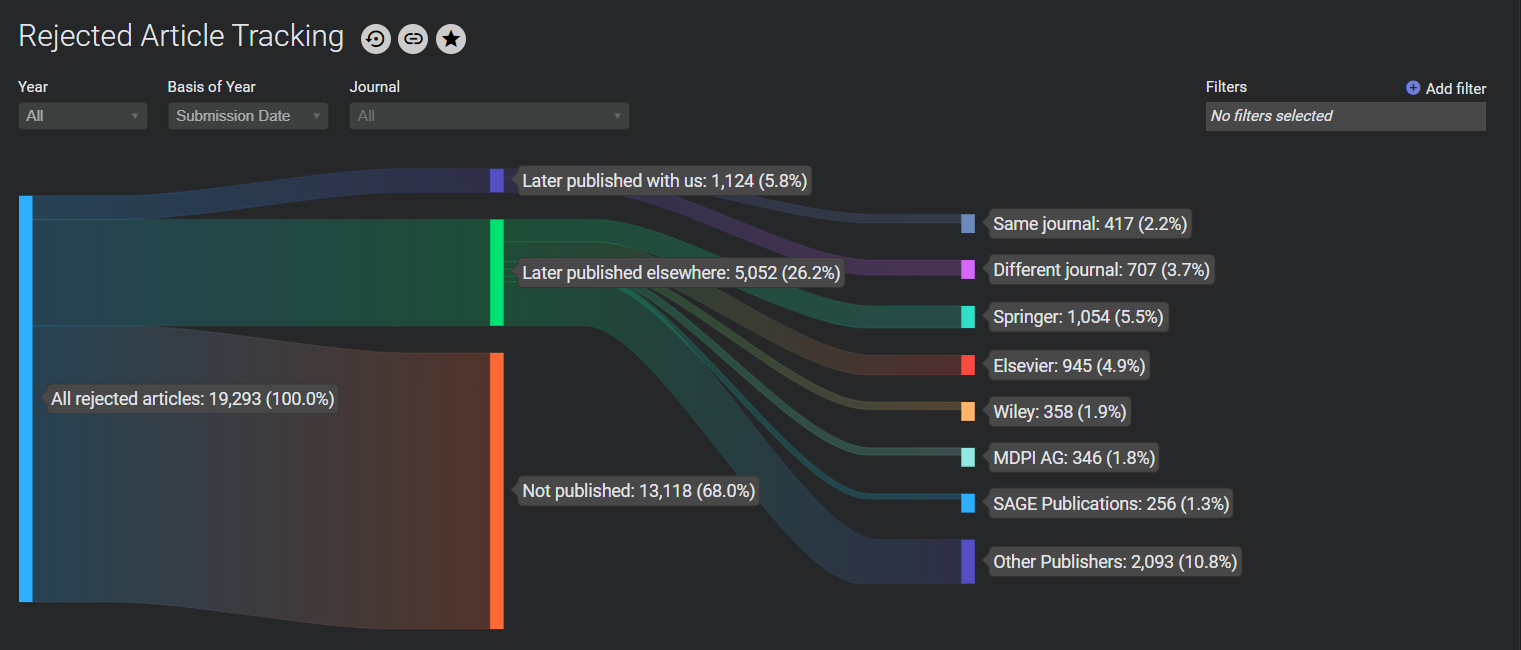
Task: Click the plus icon for Add filter
Action: 1413,88
